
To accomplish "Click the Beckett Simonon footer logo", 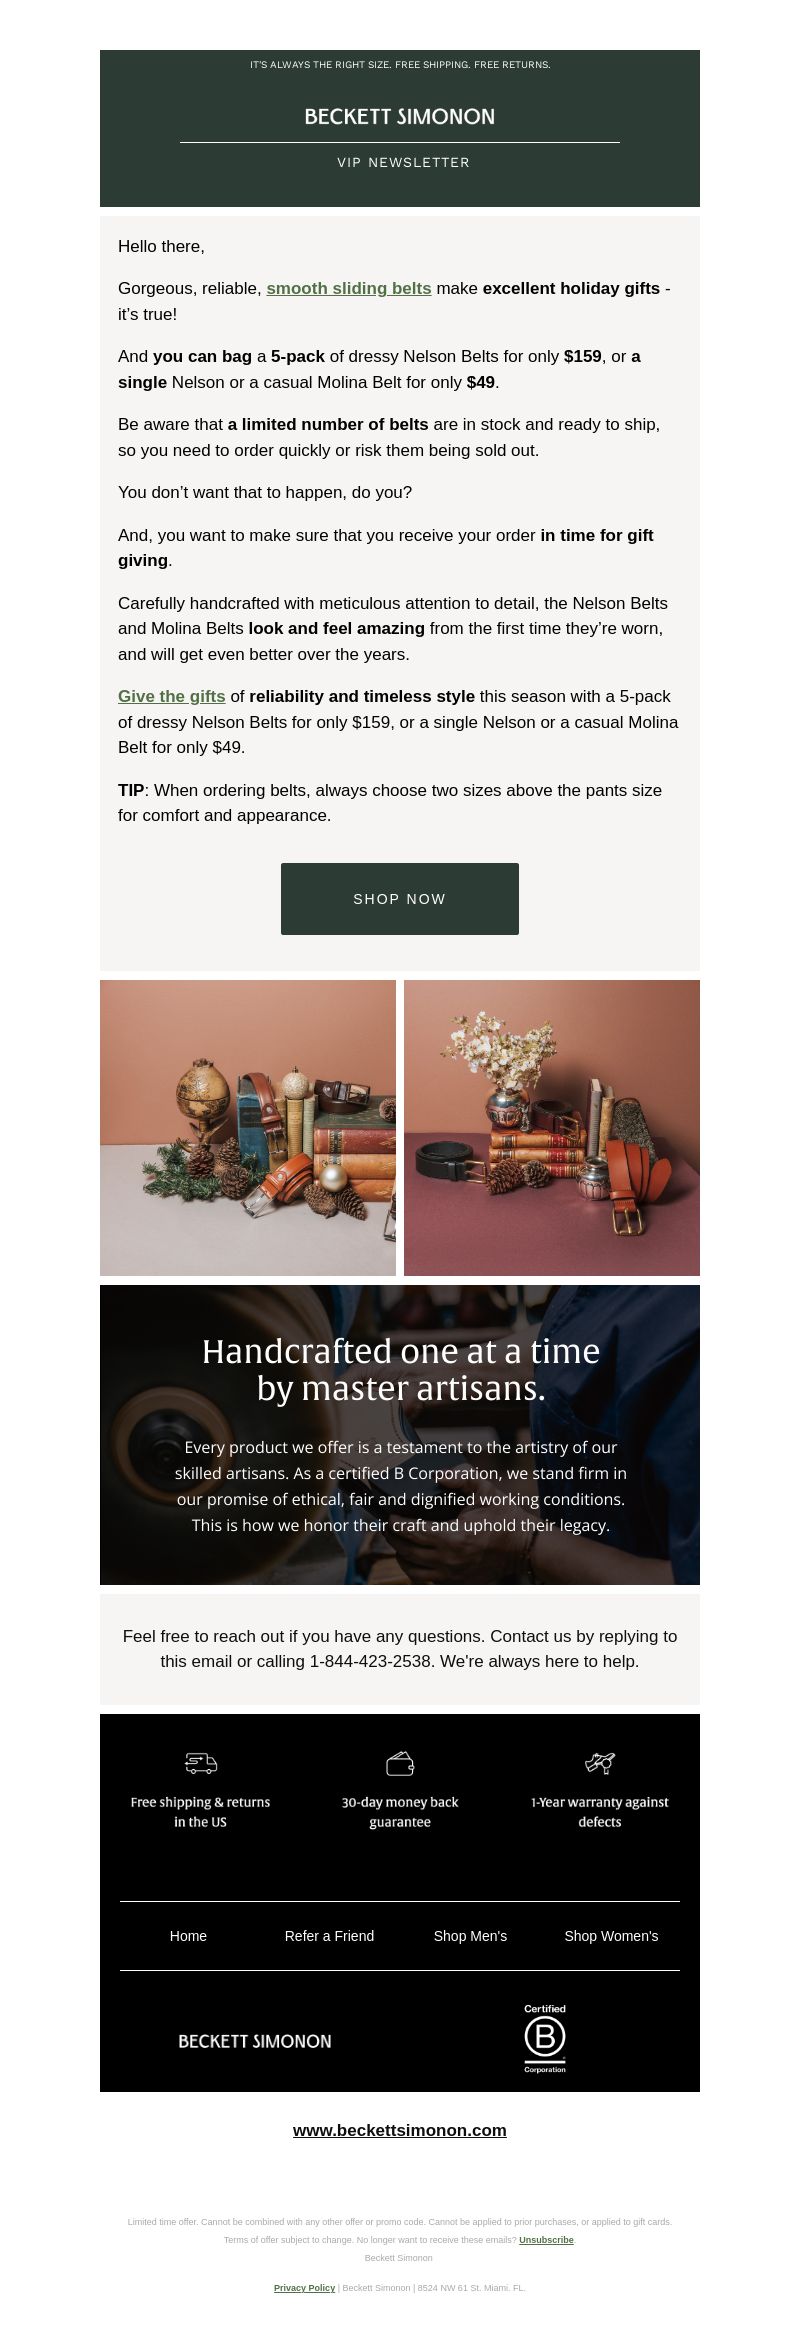I will pos(255,2041).
